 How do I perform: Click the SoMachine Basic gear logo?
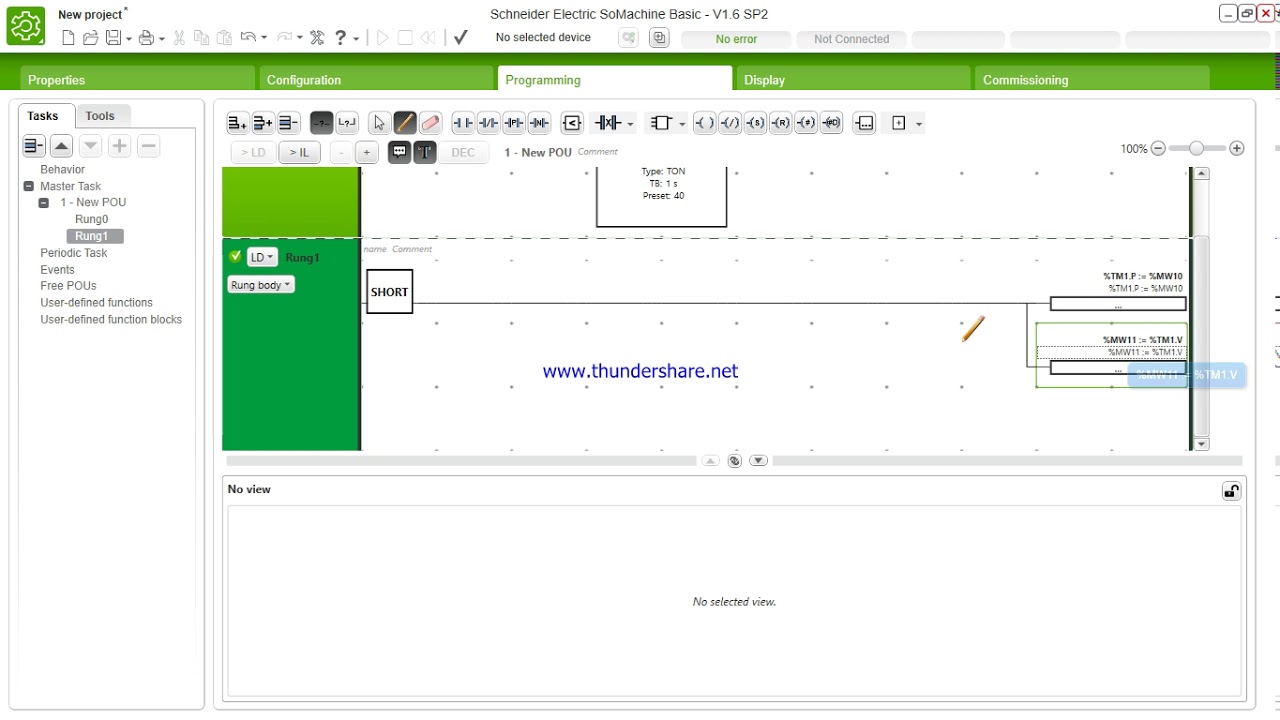pos(26,26)
